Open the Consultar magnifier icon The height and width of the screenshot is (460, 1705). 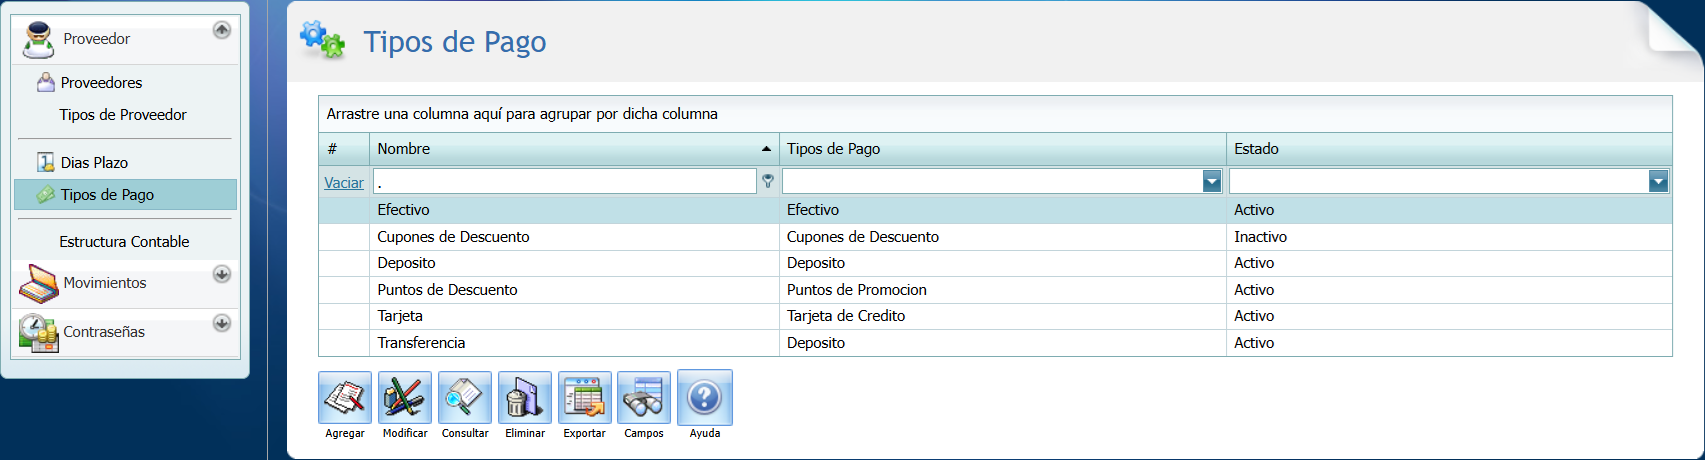click(x=465, y=398)
